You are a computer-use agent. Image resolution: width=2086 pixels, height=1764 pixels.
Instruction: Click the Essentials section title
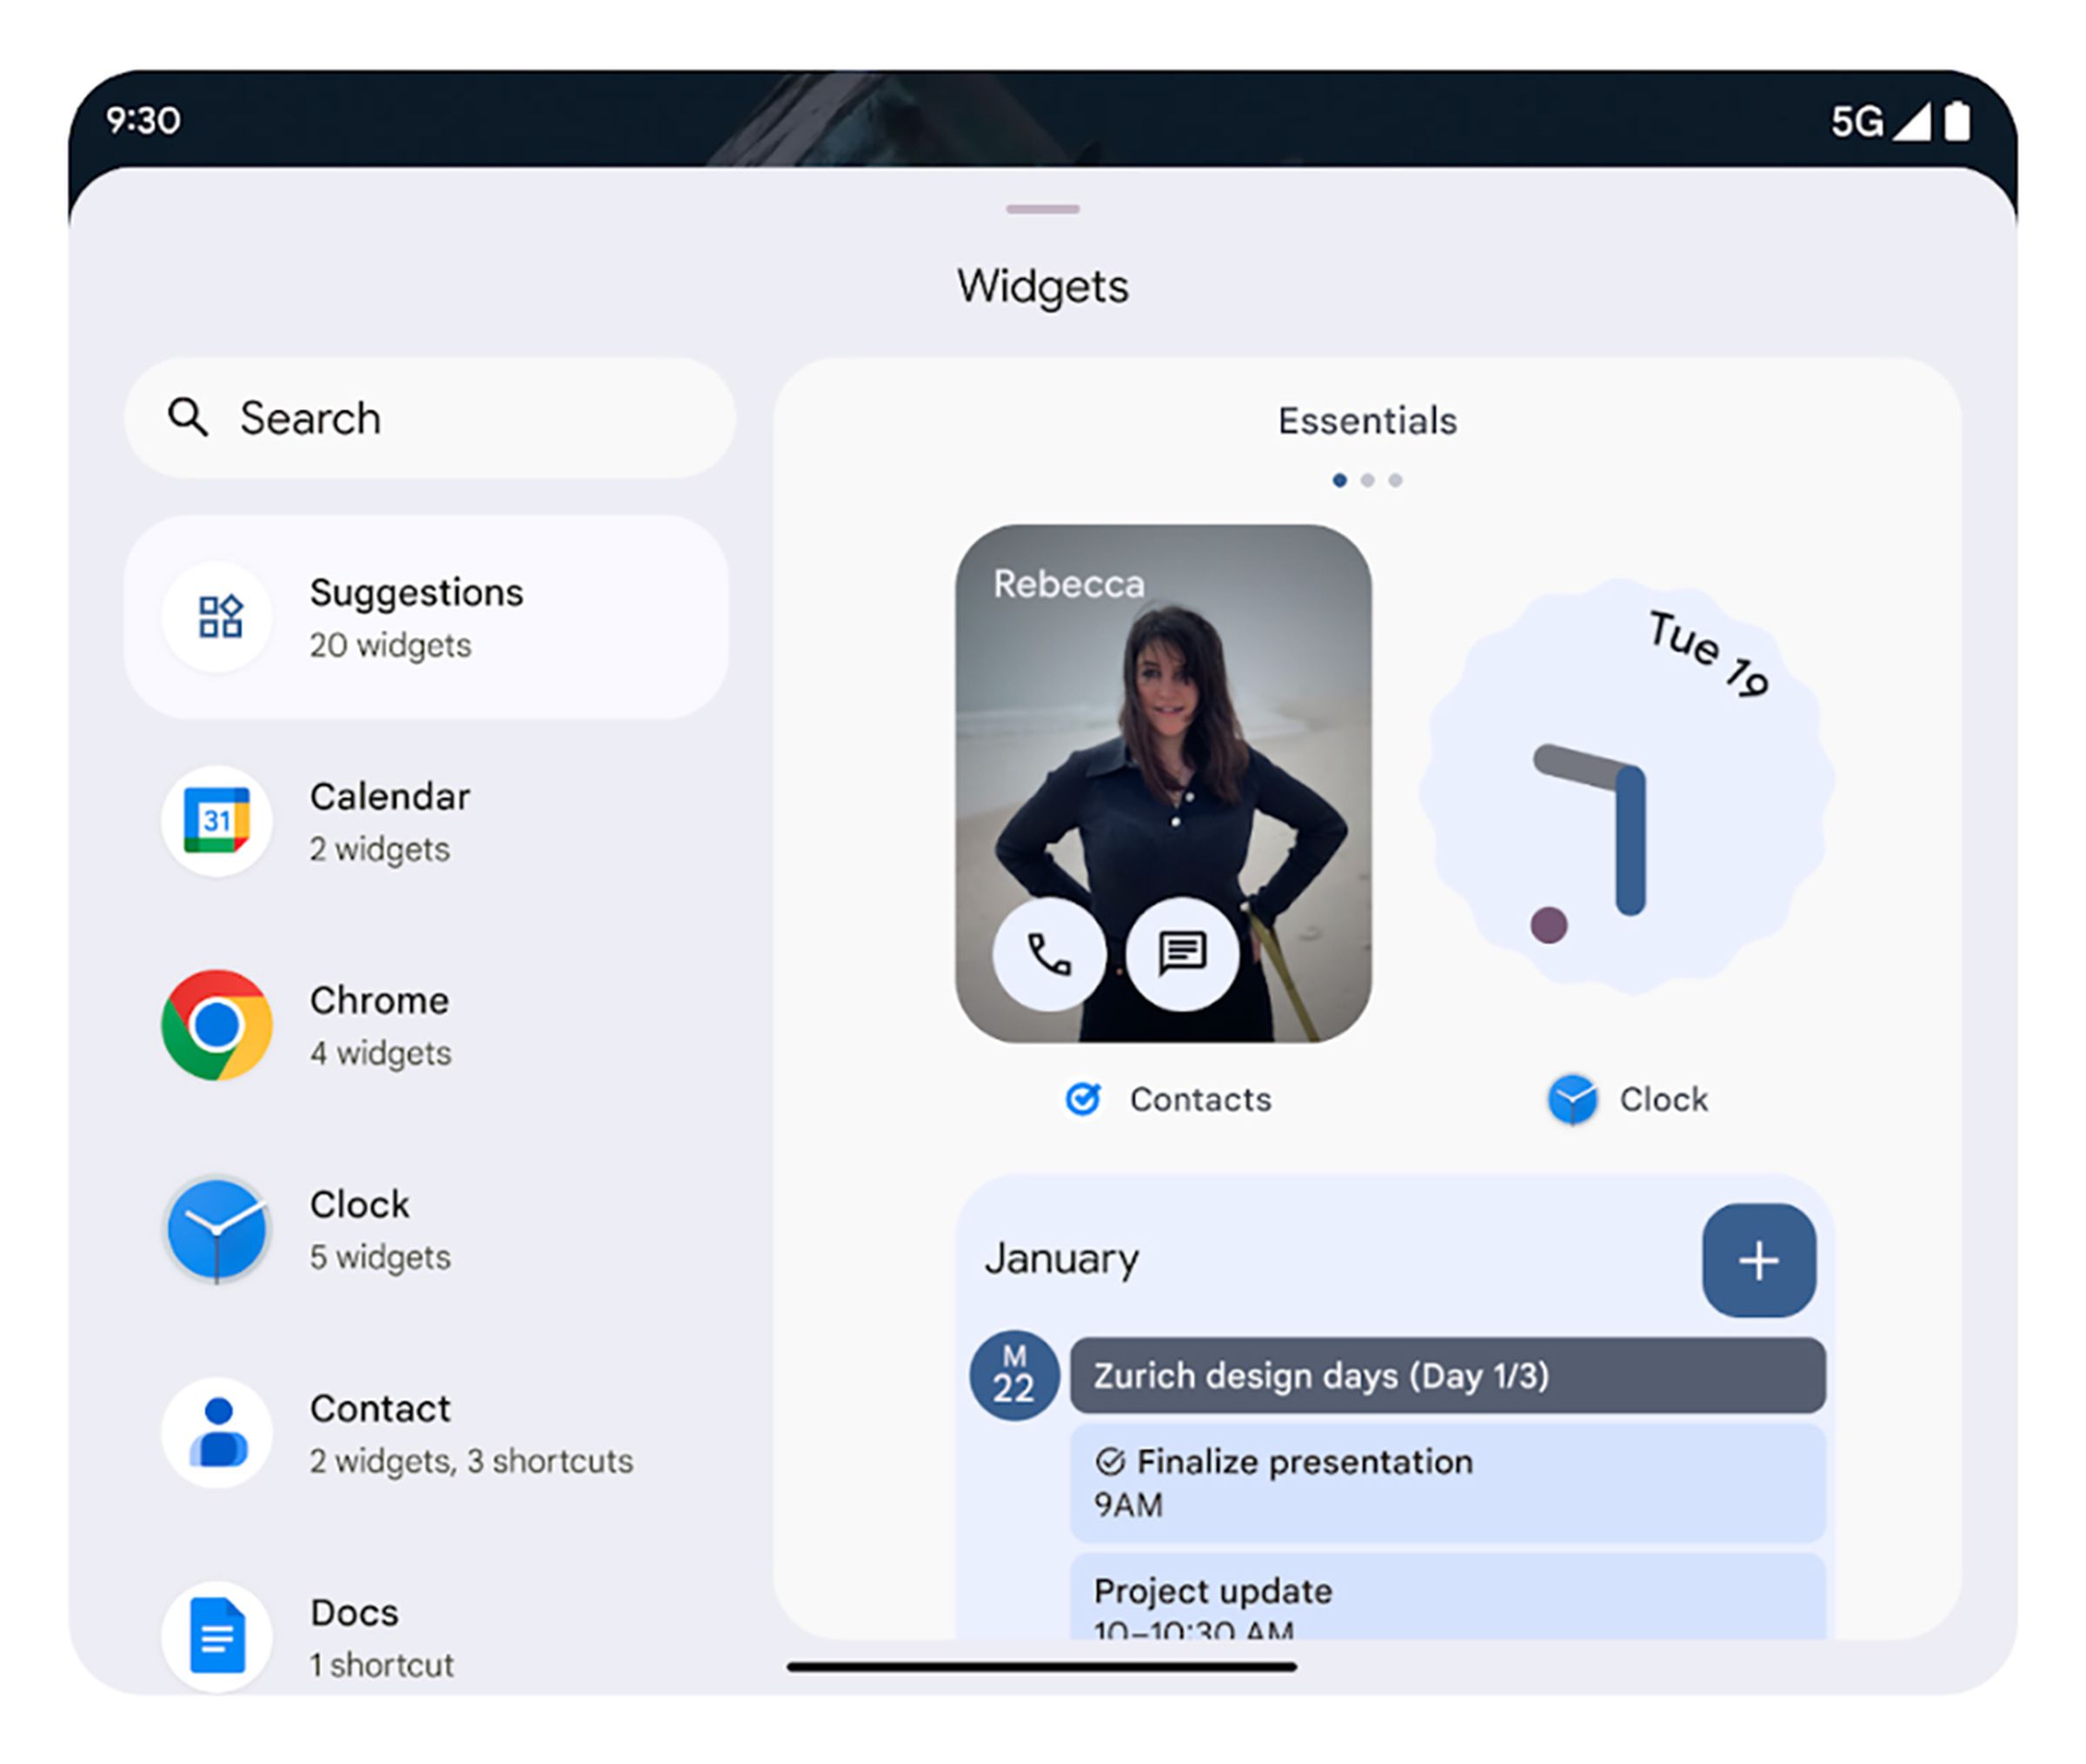(x=1367, y=420)
